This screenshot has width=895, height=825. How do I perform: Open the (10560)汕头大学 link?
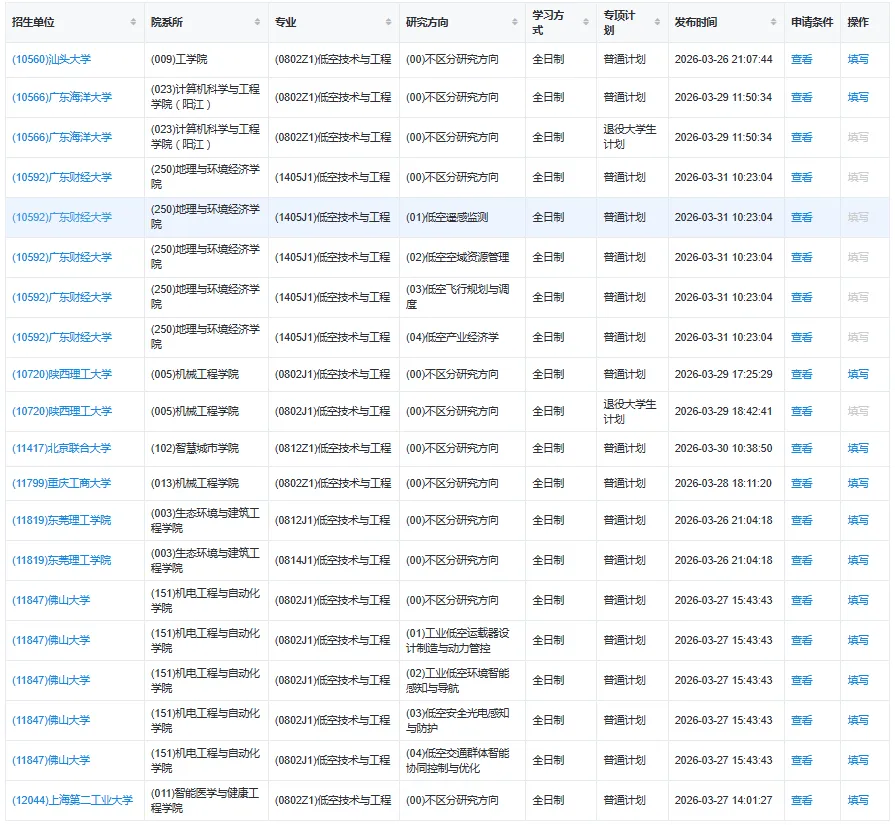coord(51,59)
